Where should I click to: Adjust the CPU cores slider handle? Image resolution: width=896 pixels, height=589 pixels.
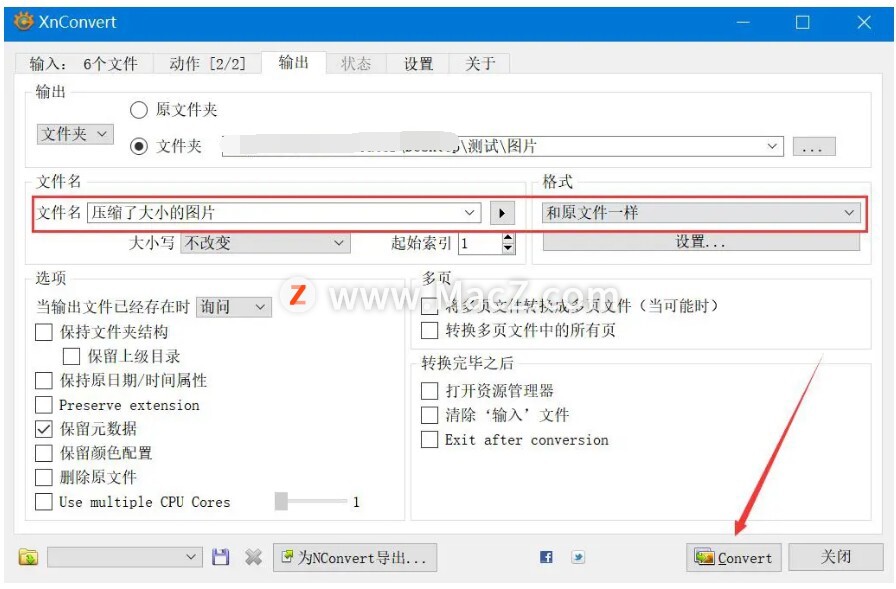click(x=281, y=501)
